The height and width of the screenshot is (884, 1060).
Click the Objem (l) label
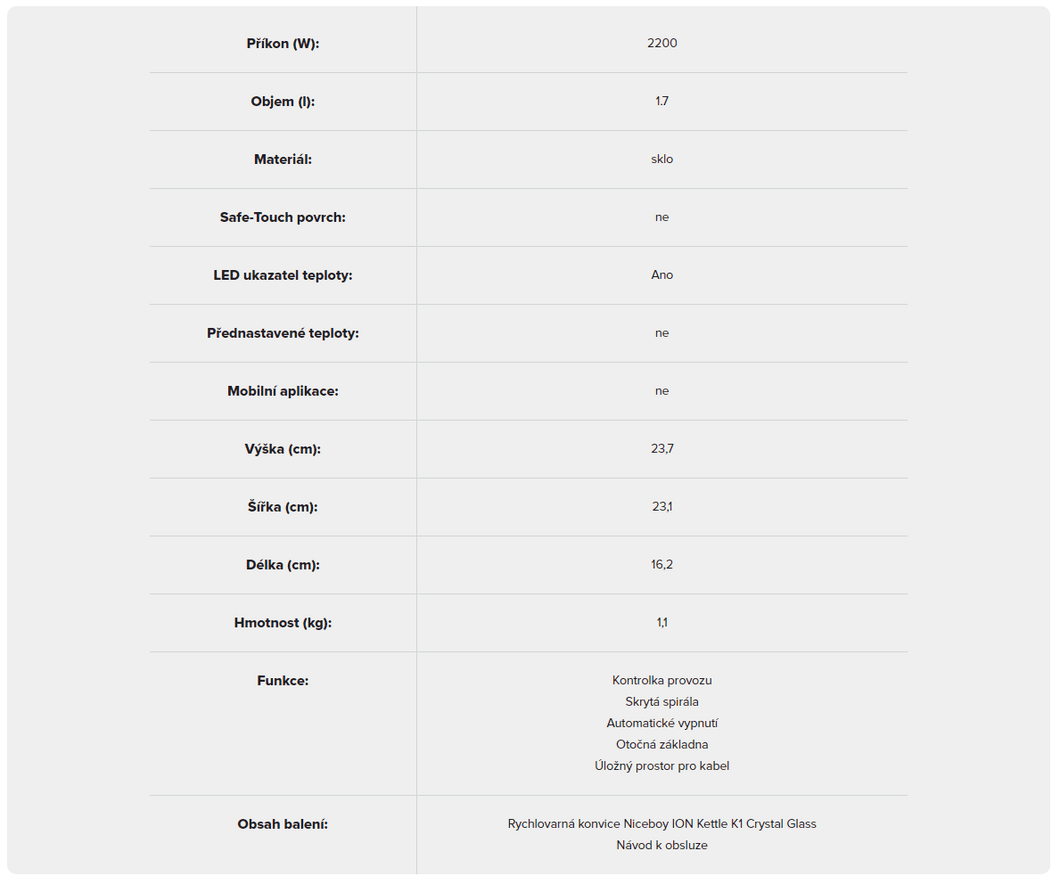click(x=282, y=102)
